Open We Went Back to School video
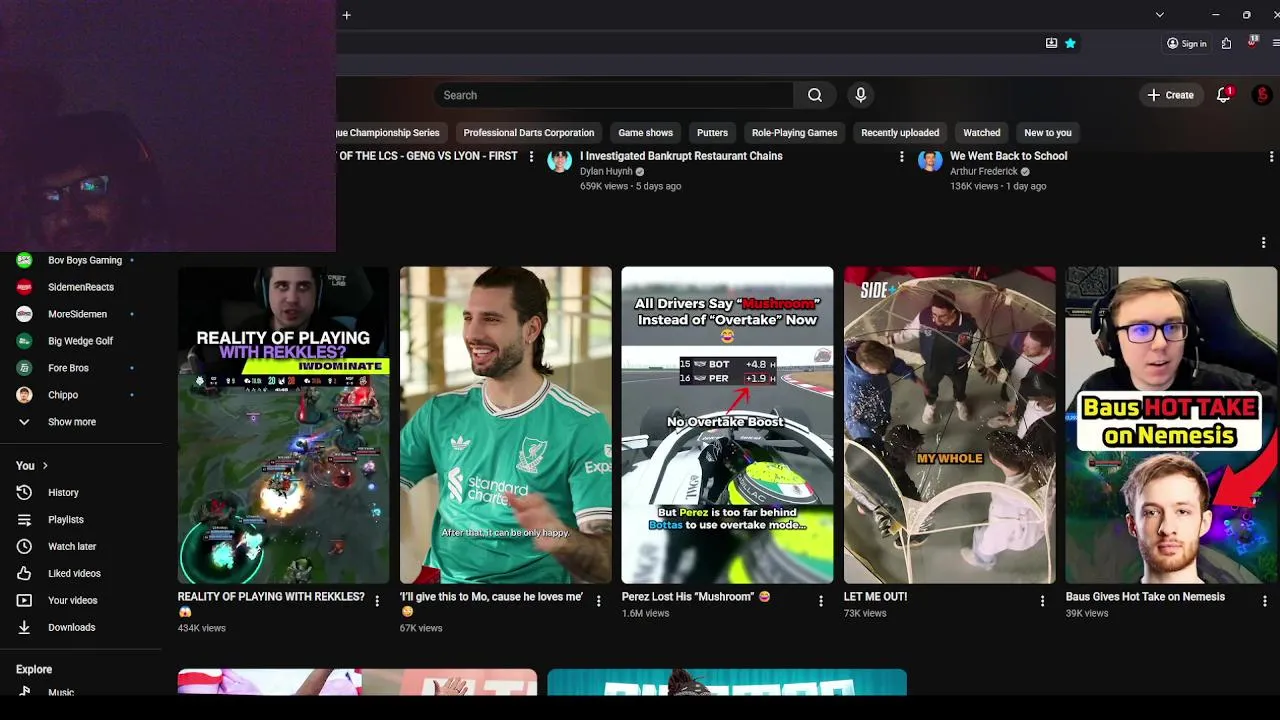Viewport: 1280px width, 720px height. coord(1008,156)
